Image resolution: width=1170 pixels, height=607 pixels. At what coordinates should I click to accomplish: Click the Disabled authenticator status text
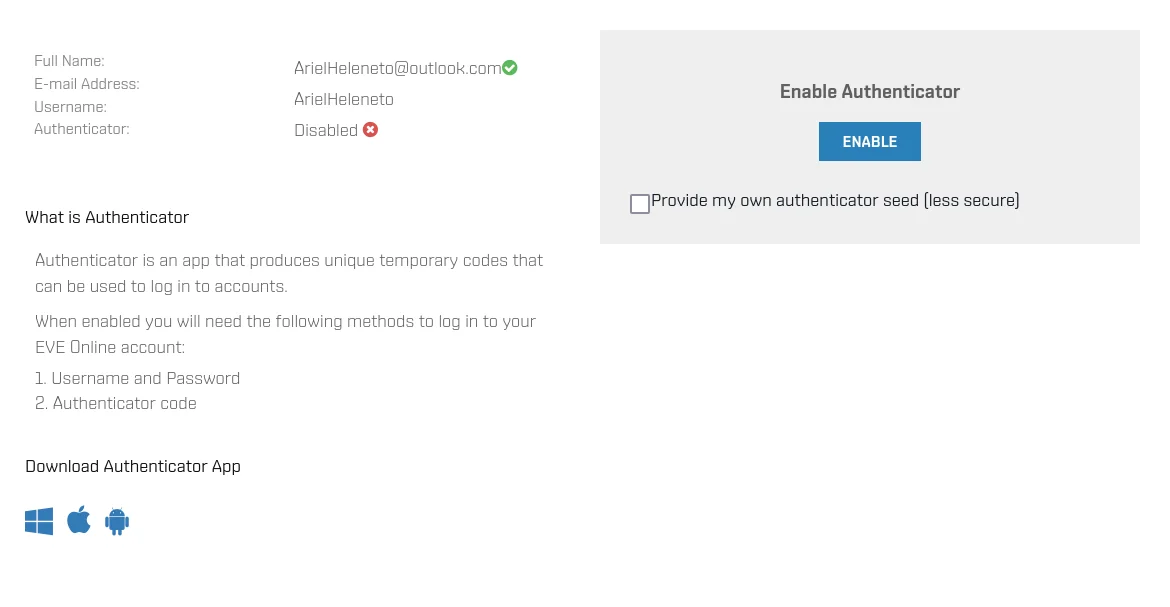tap(326, 130)
